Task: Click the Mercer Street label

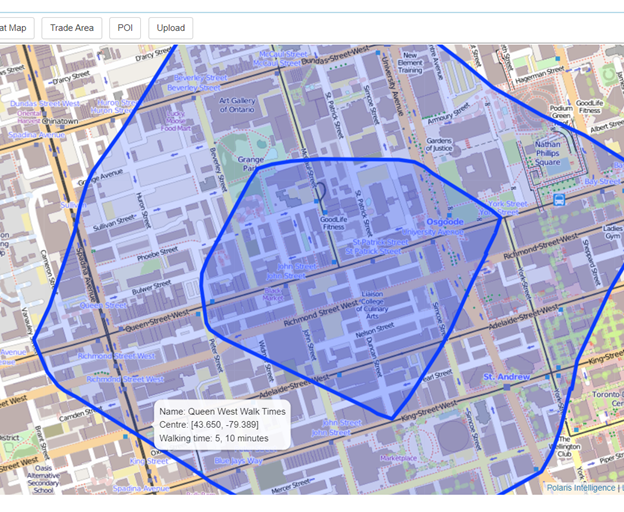Action: coord(291,487)
